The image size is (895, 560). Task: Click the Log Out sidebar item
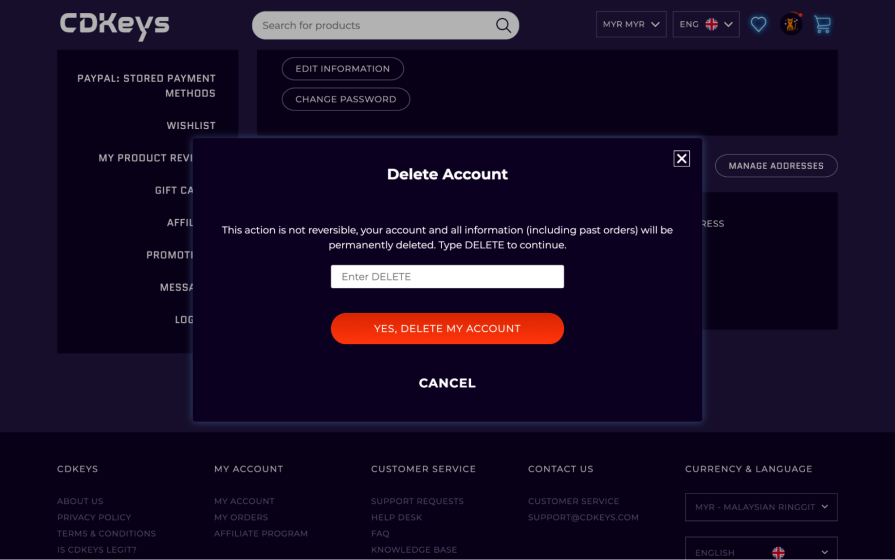(184, 320)
